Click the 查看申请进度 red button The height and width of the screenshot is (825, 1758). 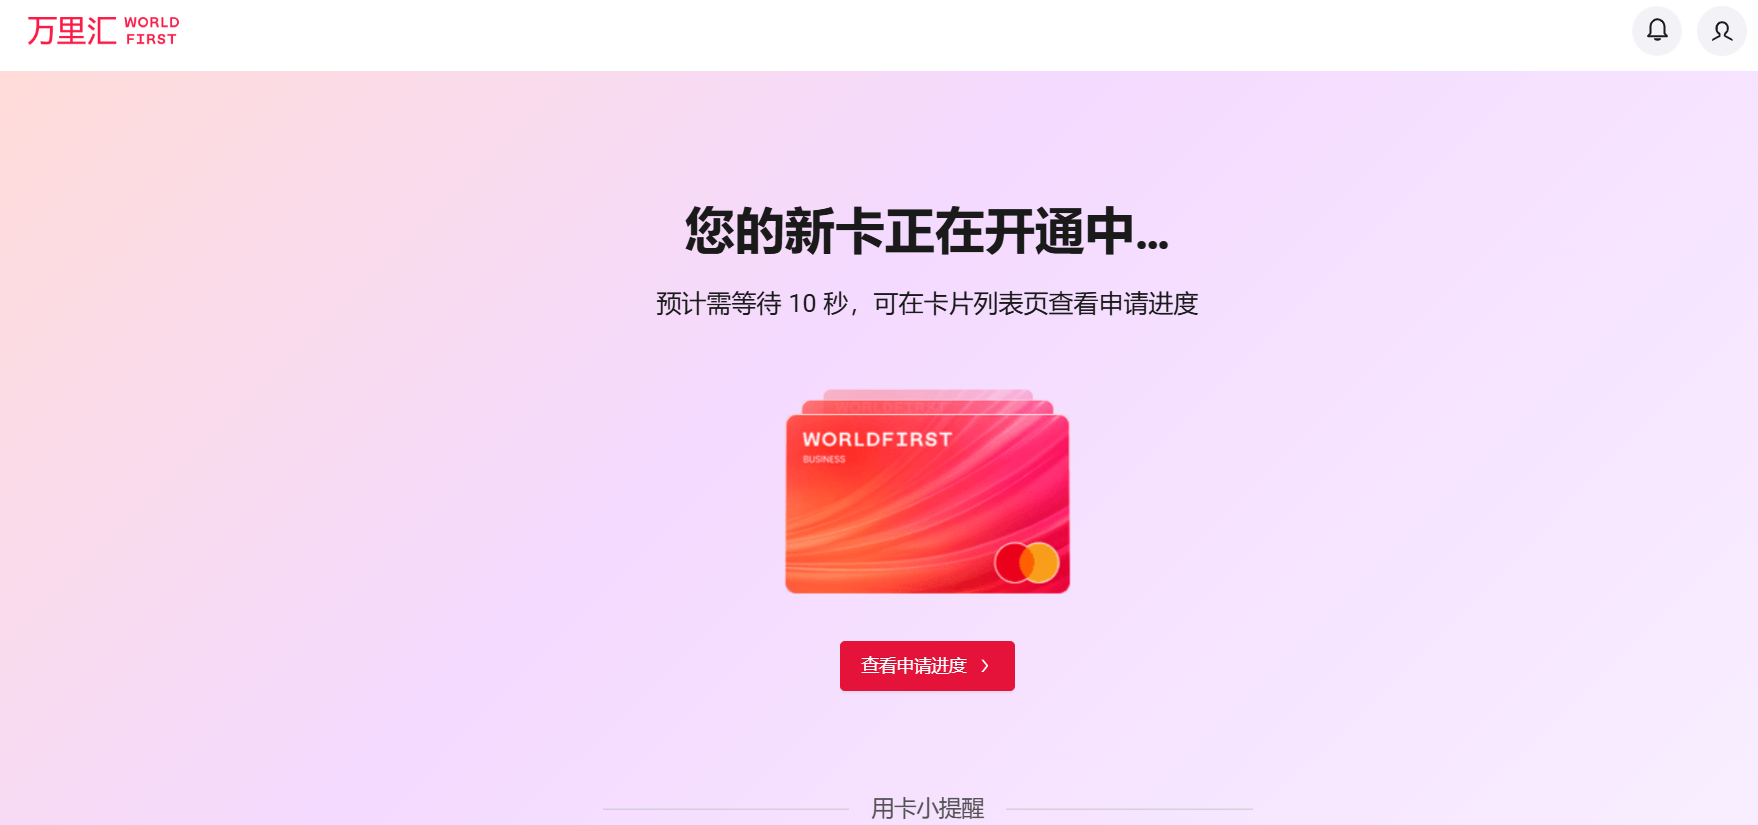point(927,666)
